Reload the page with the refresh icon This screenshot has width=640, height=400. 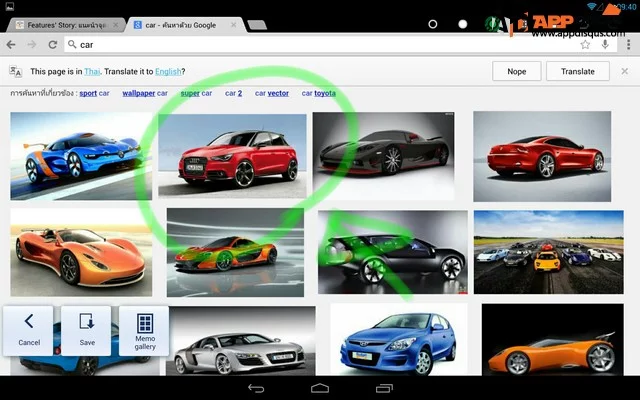(52, 44)
